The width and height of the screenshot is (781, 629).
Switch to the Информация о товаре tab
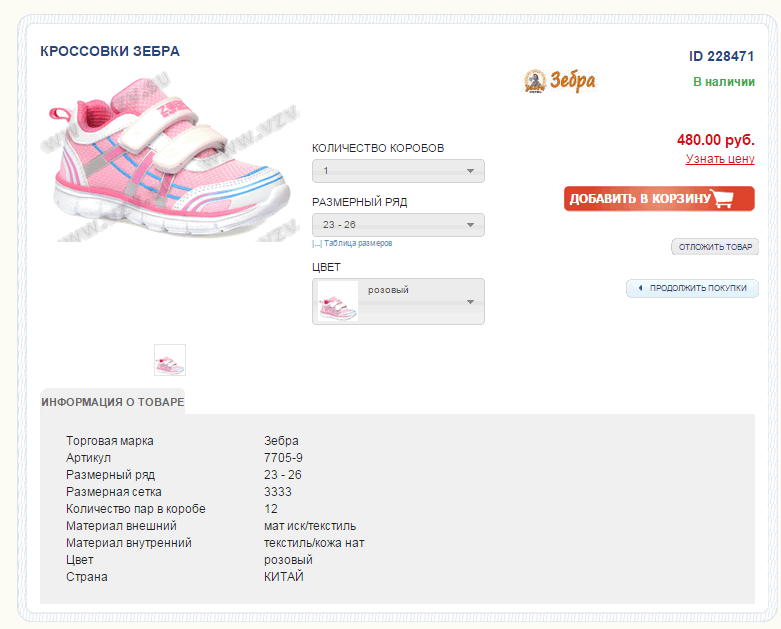pos(112,402)
